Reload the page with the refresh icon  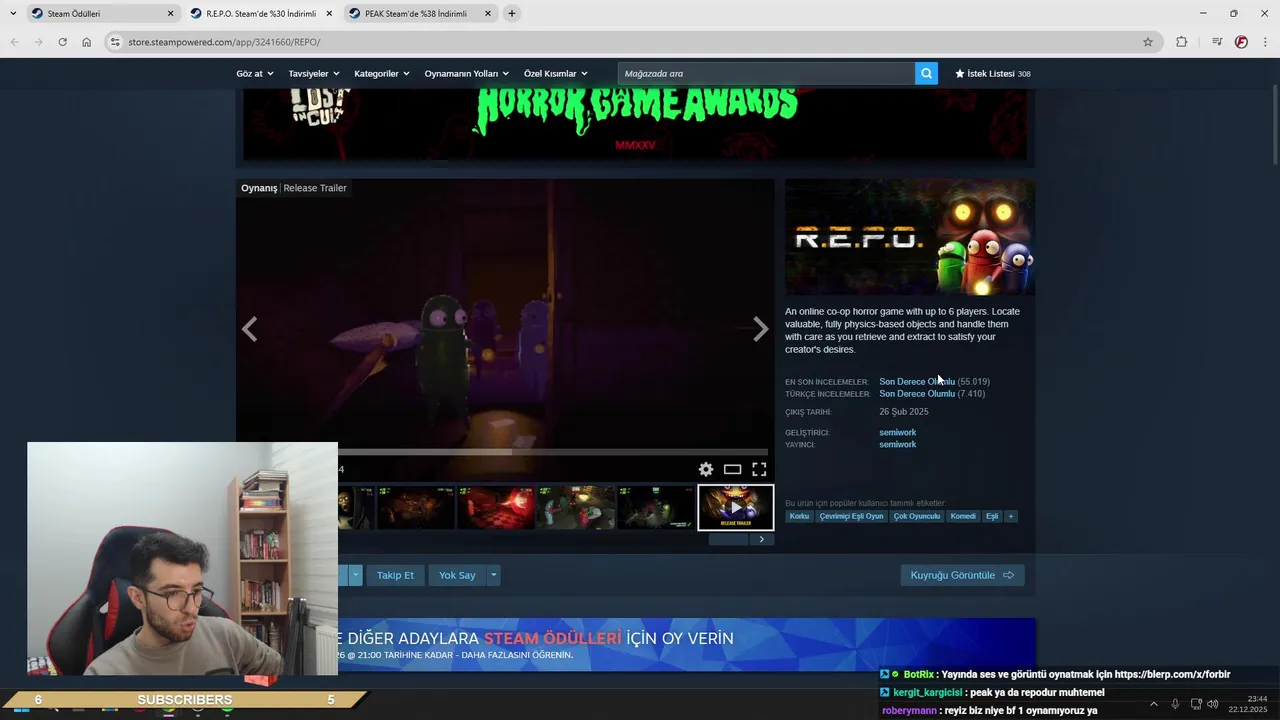coord(62,42)
